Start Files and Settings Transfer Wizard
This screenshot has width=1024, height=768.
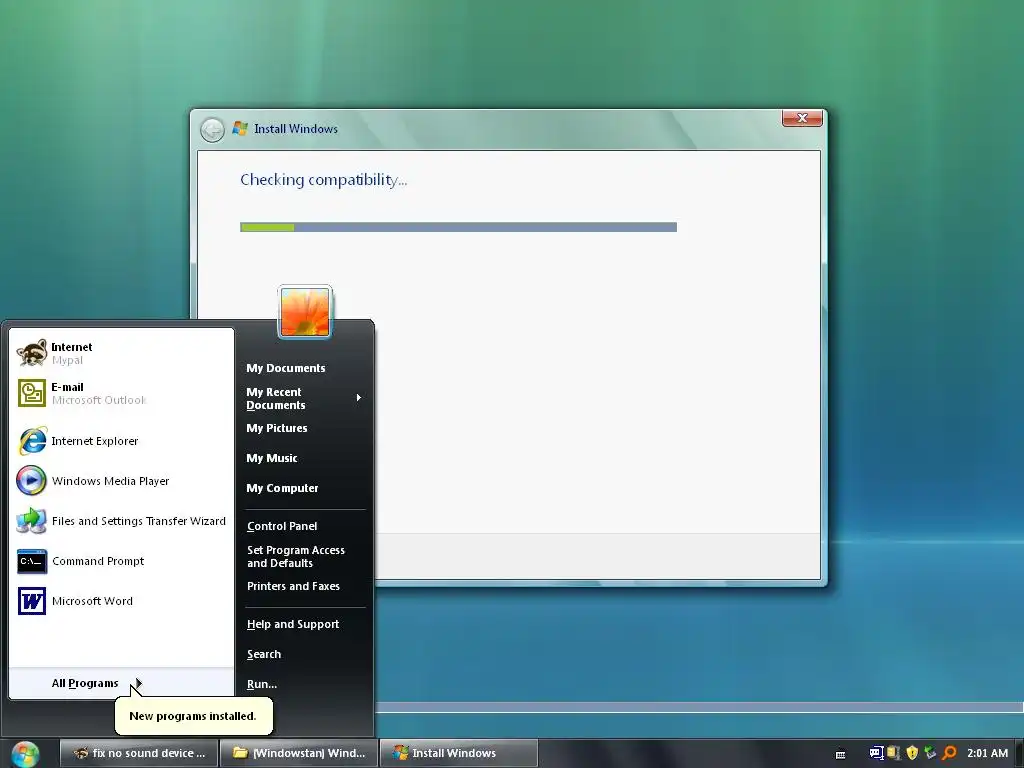[122, 521]
